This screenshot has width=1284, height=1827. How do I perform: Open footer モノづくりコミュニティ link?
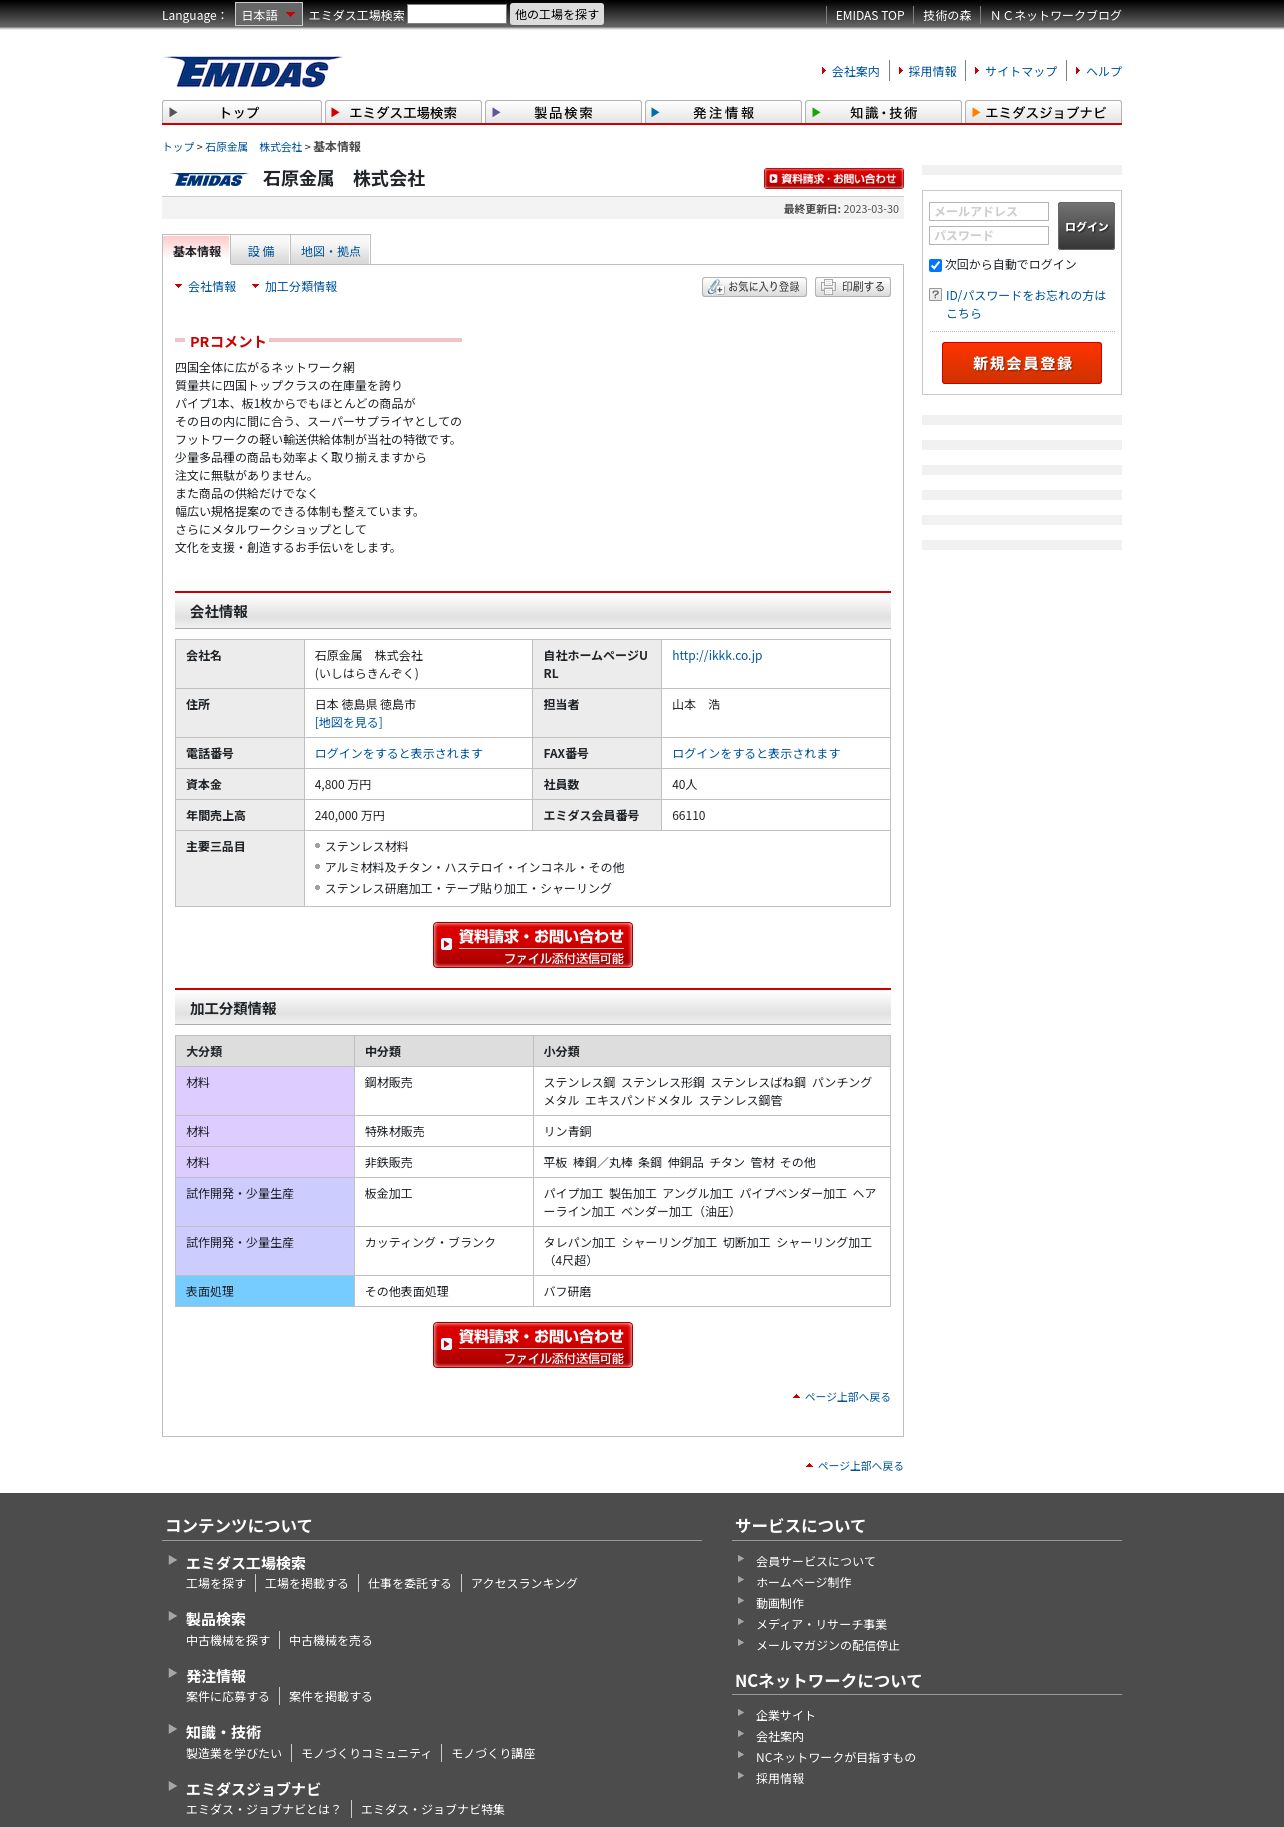point(366,1754)
